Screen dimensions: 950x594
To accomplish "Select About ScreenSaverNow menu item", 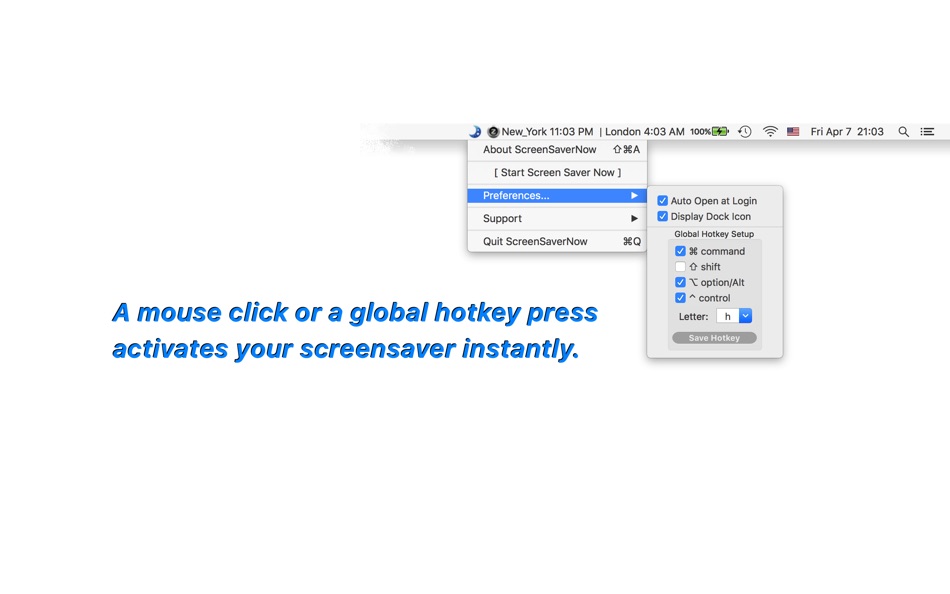I will tap(557, 150).
